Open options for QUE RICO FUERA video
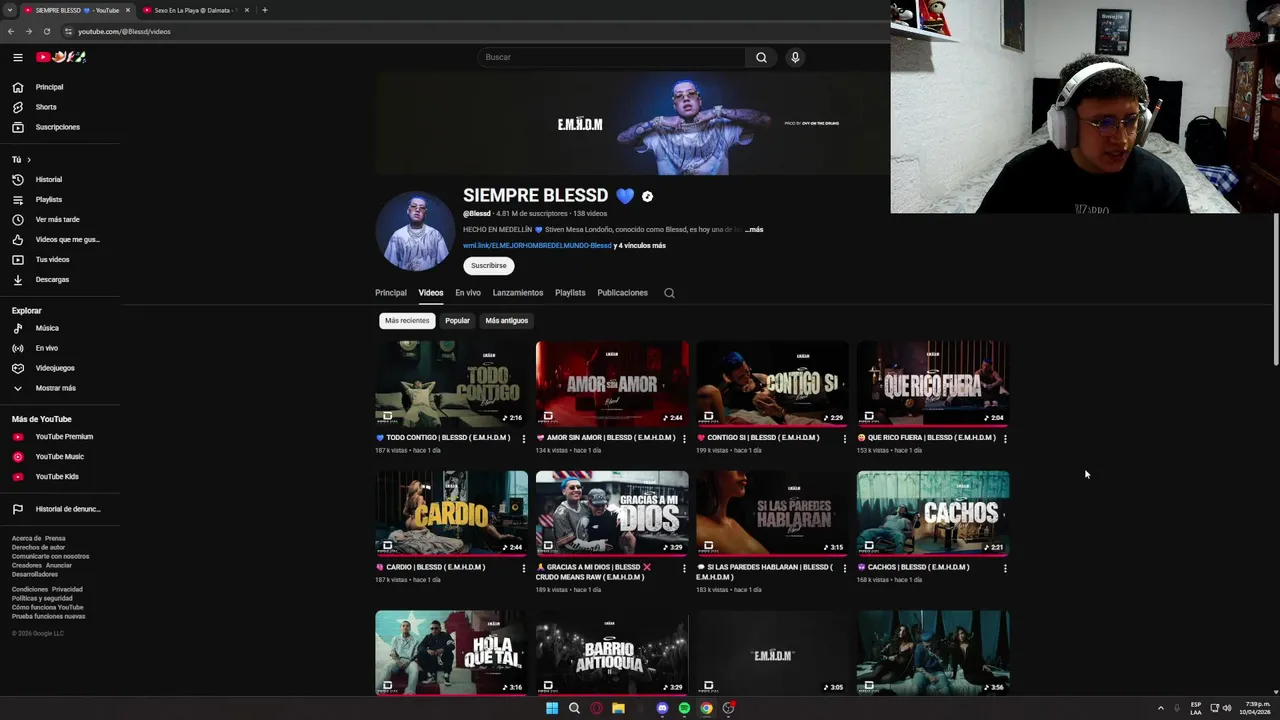Viewport: 1280px width, 720px height. (1005, 438)
